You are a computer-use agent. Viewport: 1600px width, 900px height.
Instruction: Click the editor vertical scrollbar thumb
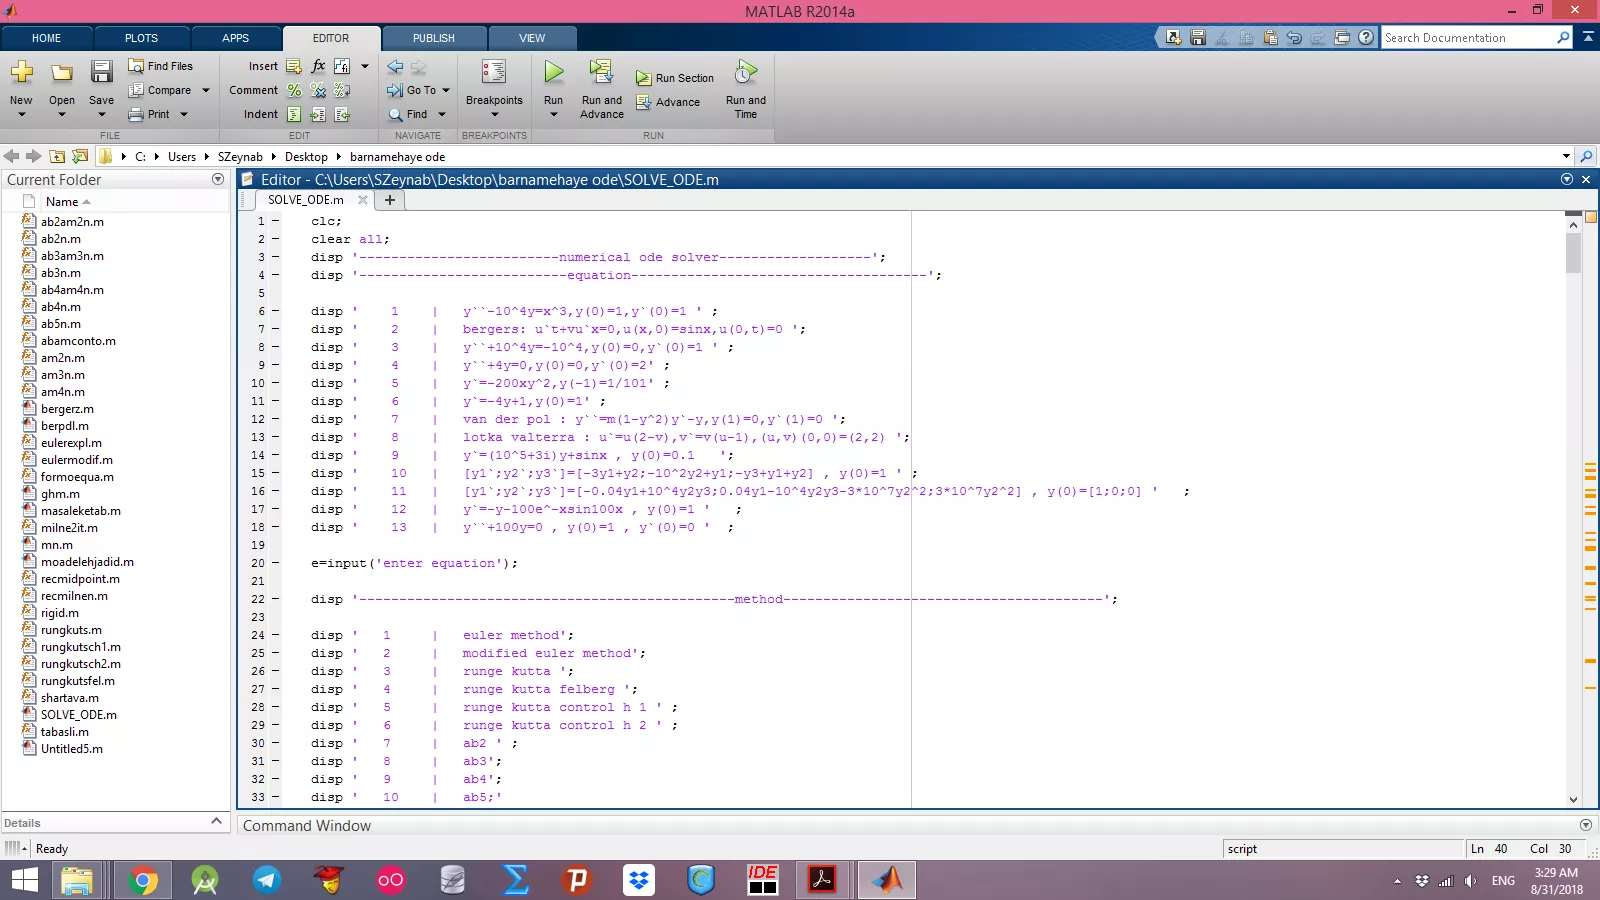(1573, 253)
